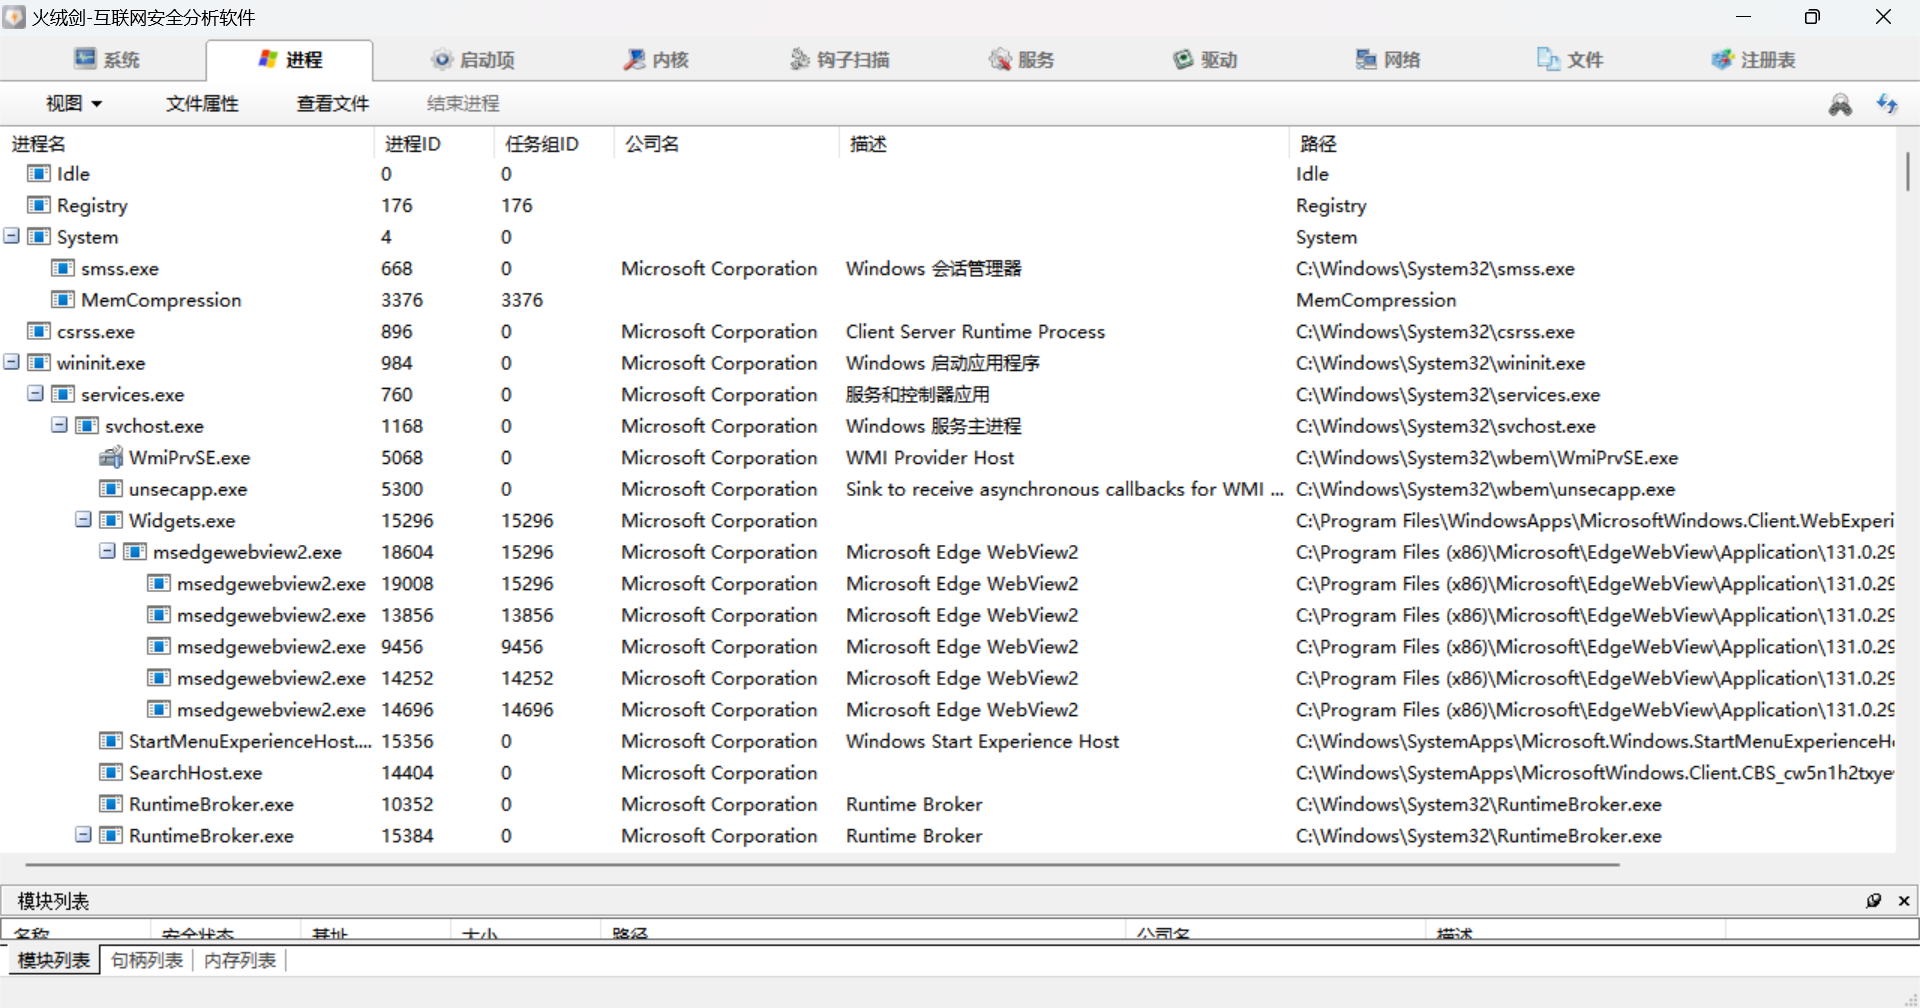Click the 查看文件 button
The width and height of the screenshot is (1920, 1008).
click(333, 103)
